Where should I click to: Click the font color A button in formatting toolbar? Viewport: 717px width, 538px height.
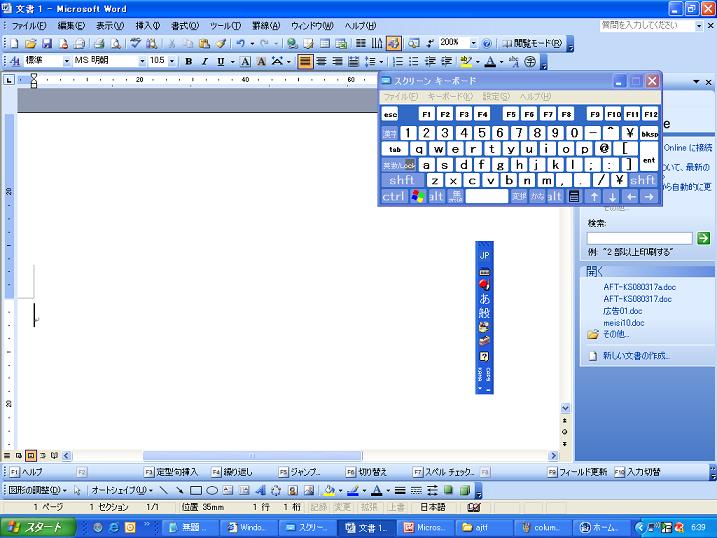pos(490,61)
